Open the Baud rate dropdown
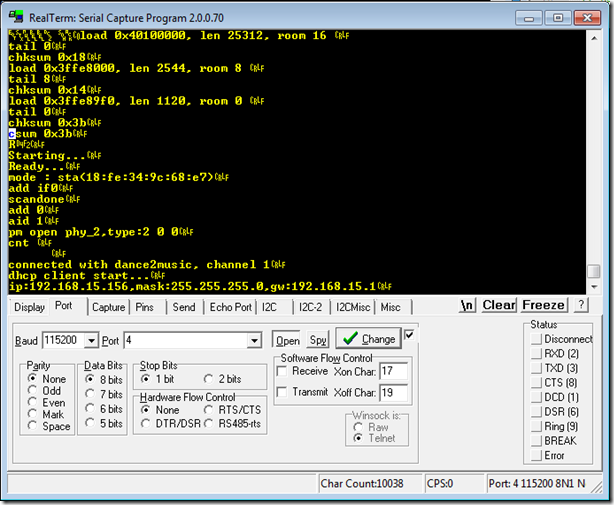The height and width of the screenshot is (505, 614). click(92, 341)
